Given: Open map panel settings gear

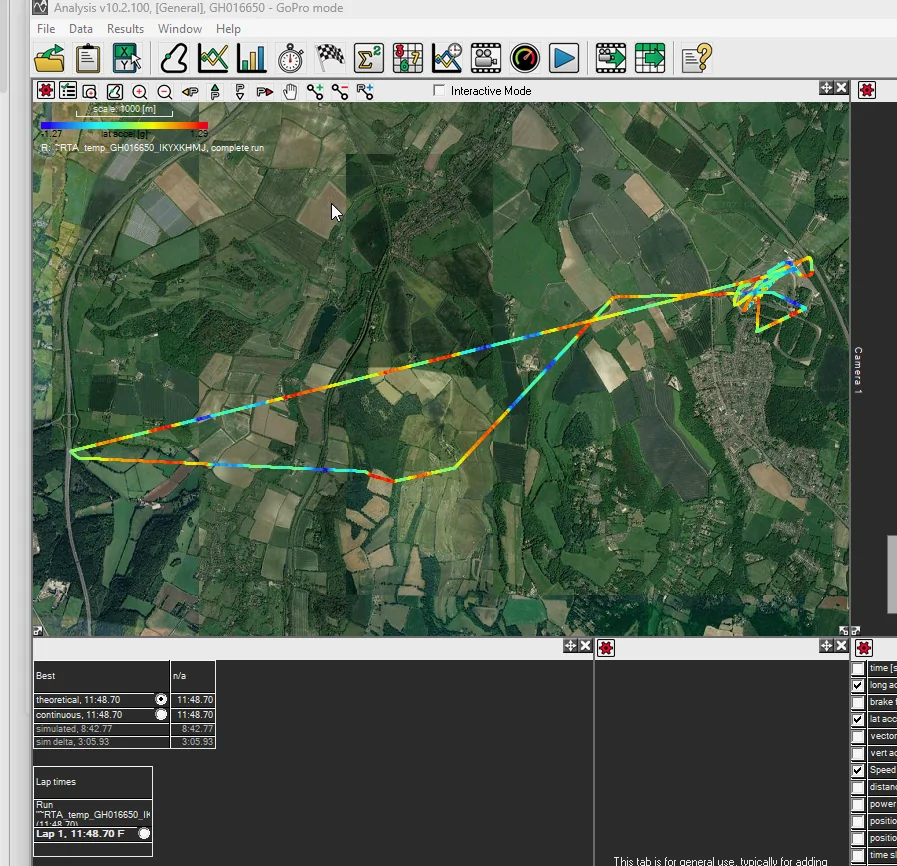Looking at the screenshot, I should pyautogui.click(x=46, y=90).
